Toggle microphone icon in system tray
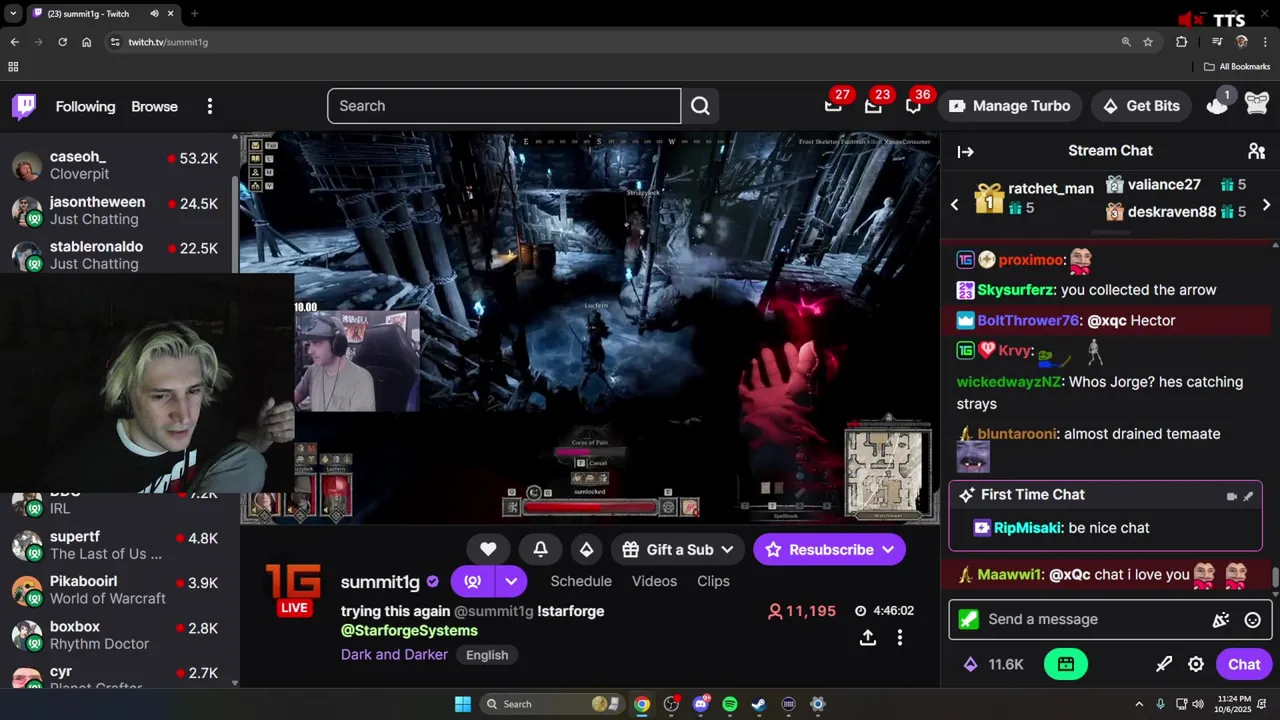Screen dimensions: 1280x720 click(1161, 704)
